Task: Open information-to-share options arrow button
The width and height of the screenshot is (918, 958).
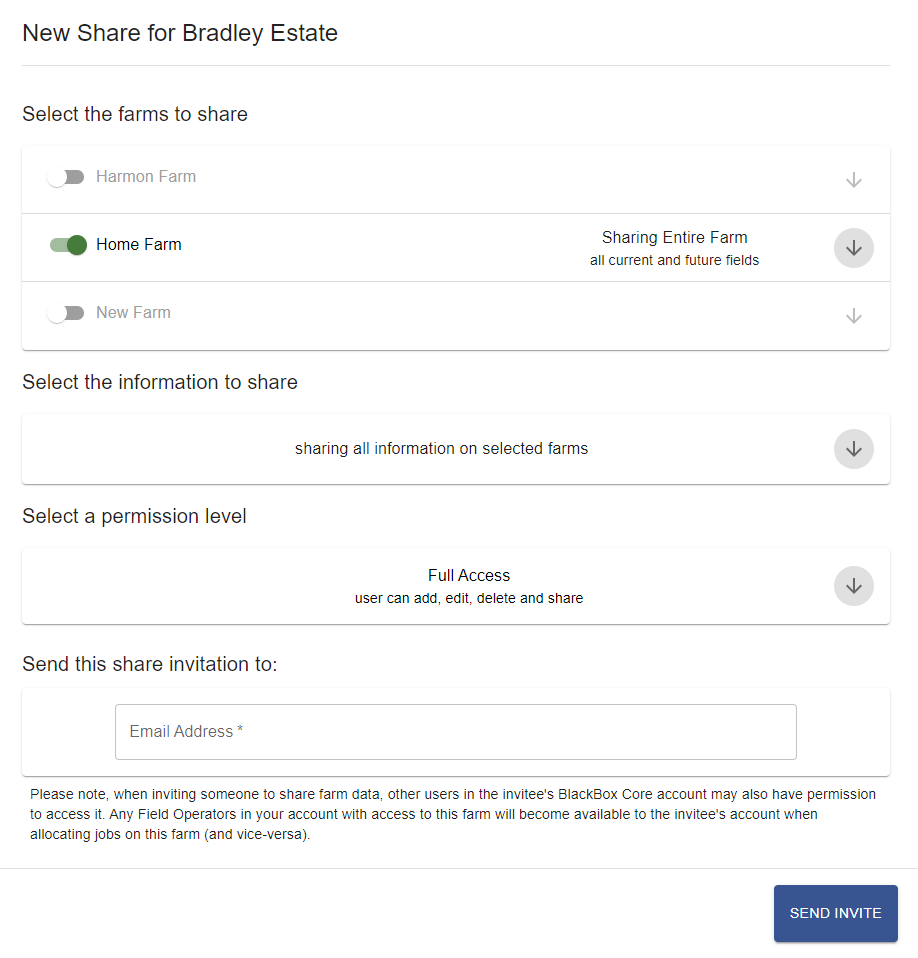Action: pos(853,449)
